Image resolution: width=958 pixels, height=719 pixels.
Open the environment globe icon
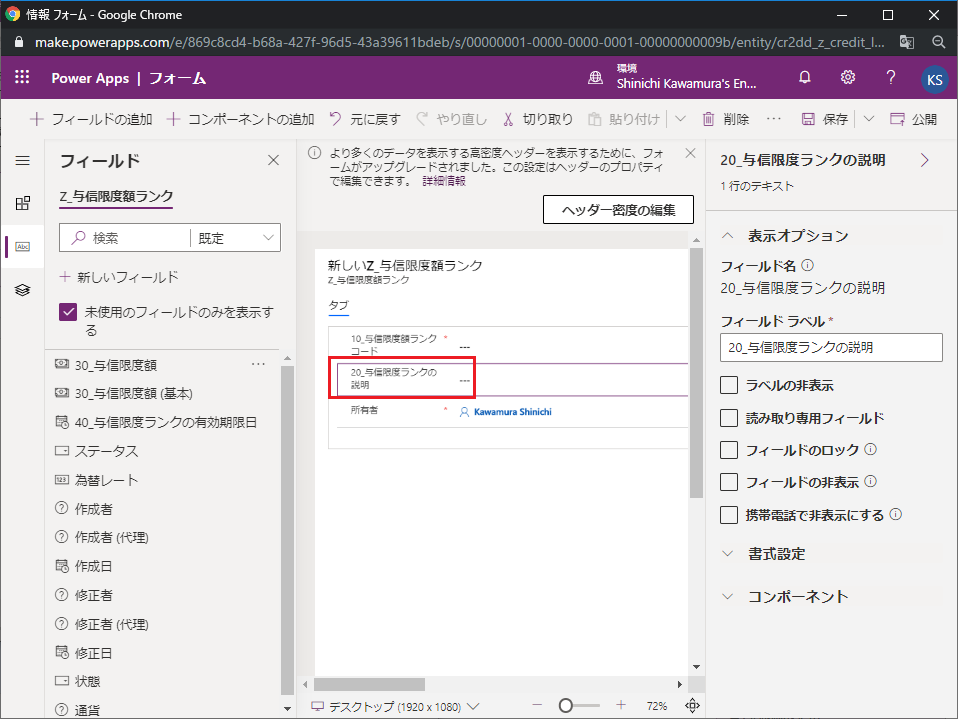595,78
